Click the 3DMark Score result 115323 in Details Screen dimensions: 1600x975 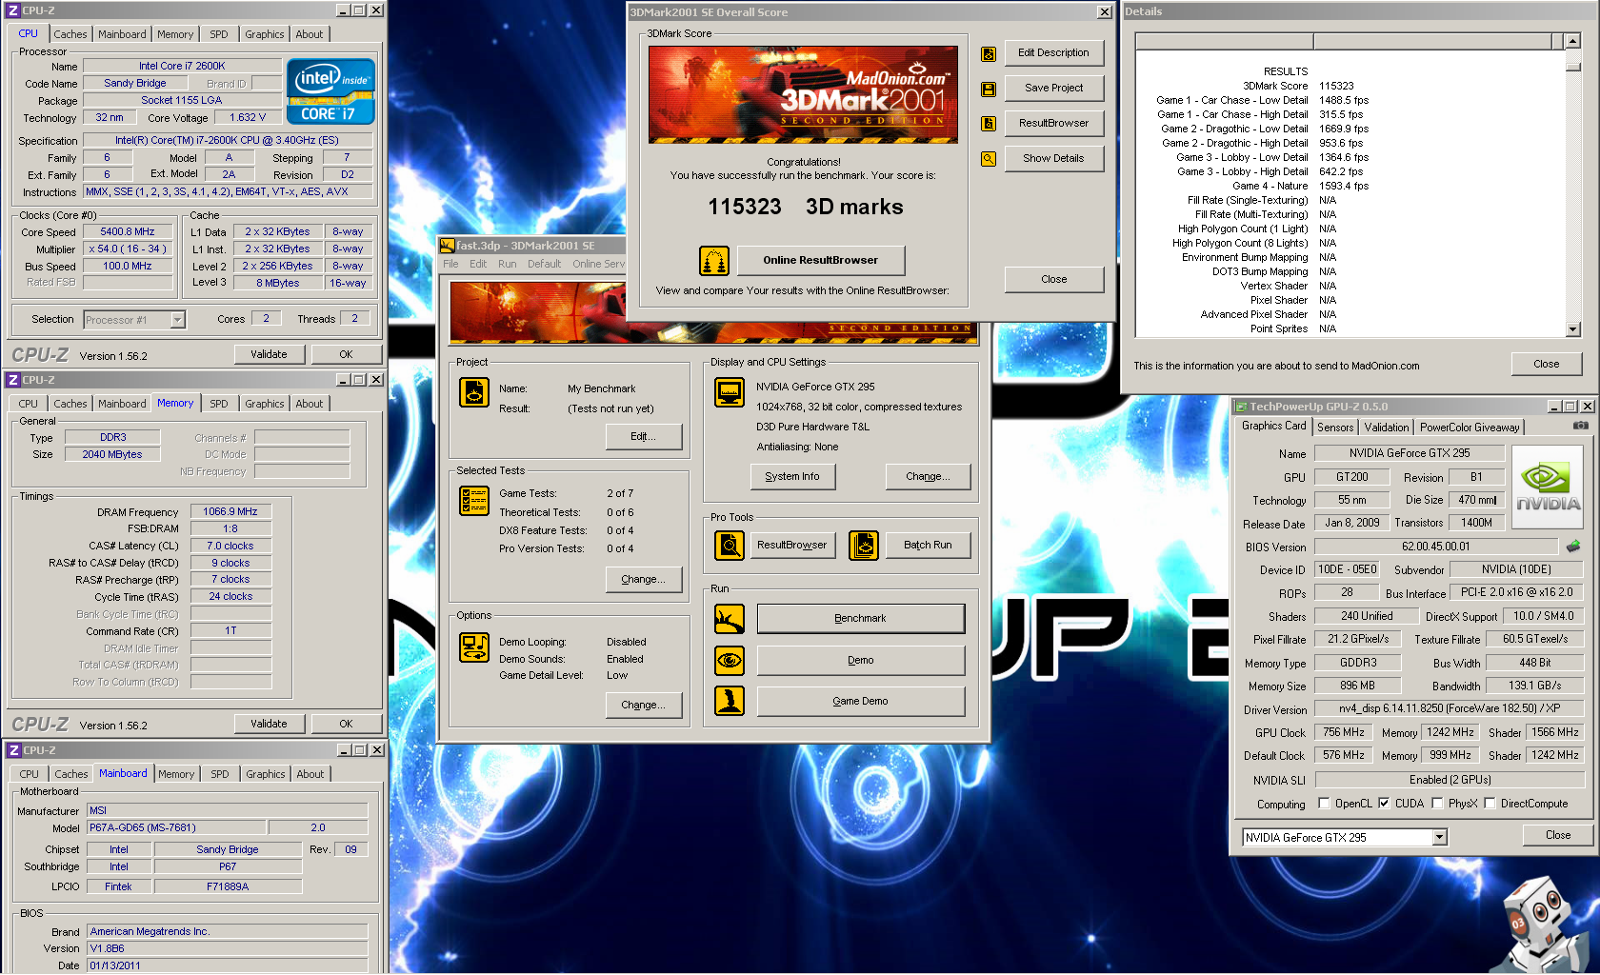pos(1336,86)
